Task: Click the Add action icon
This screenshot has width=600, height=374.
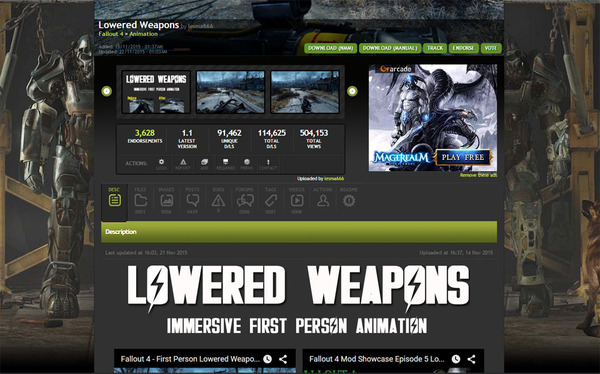Action: point(204,164)
